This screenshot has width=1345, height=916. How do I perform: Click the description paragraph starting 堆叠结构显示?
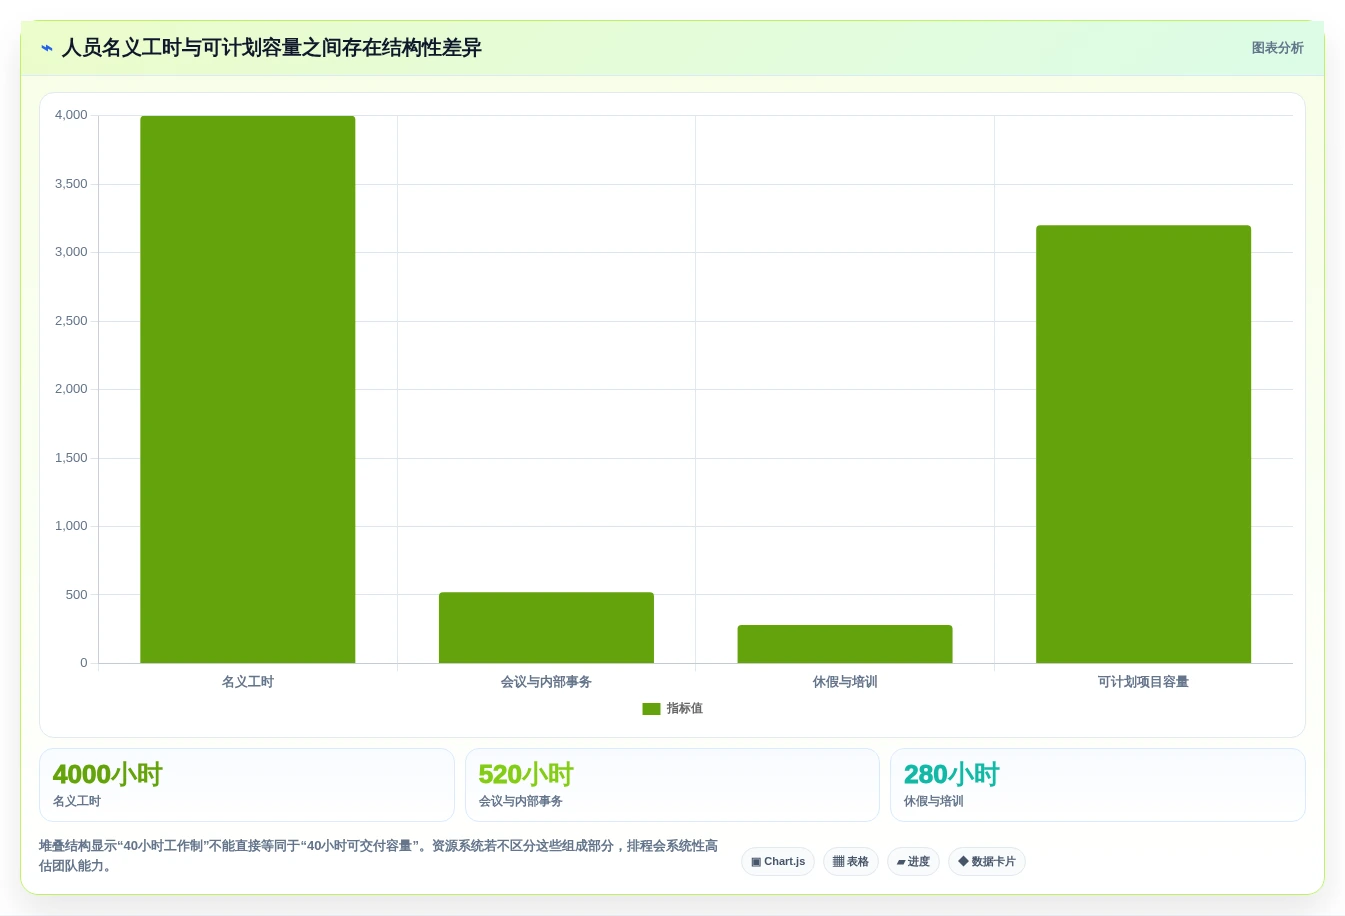pyautogui.click(x=379, y=856)
